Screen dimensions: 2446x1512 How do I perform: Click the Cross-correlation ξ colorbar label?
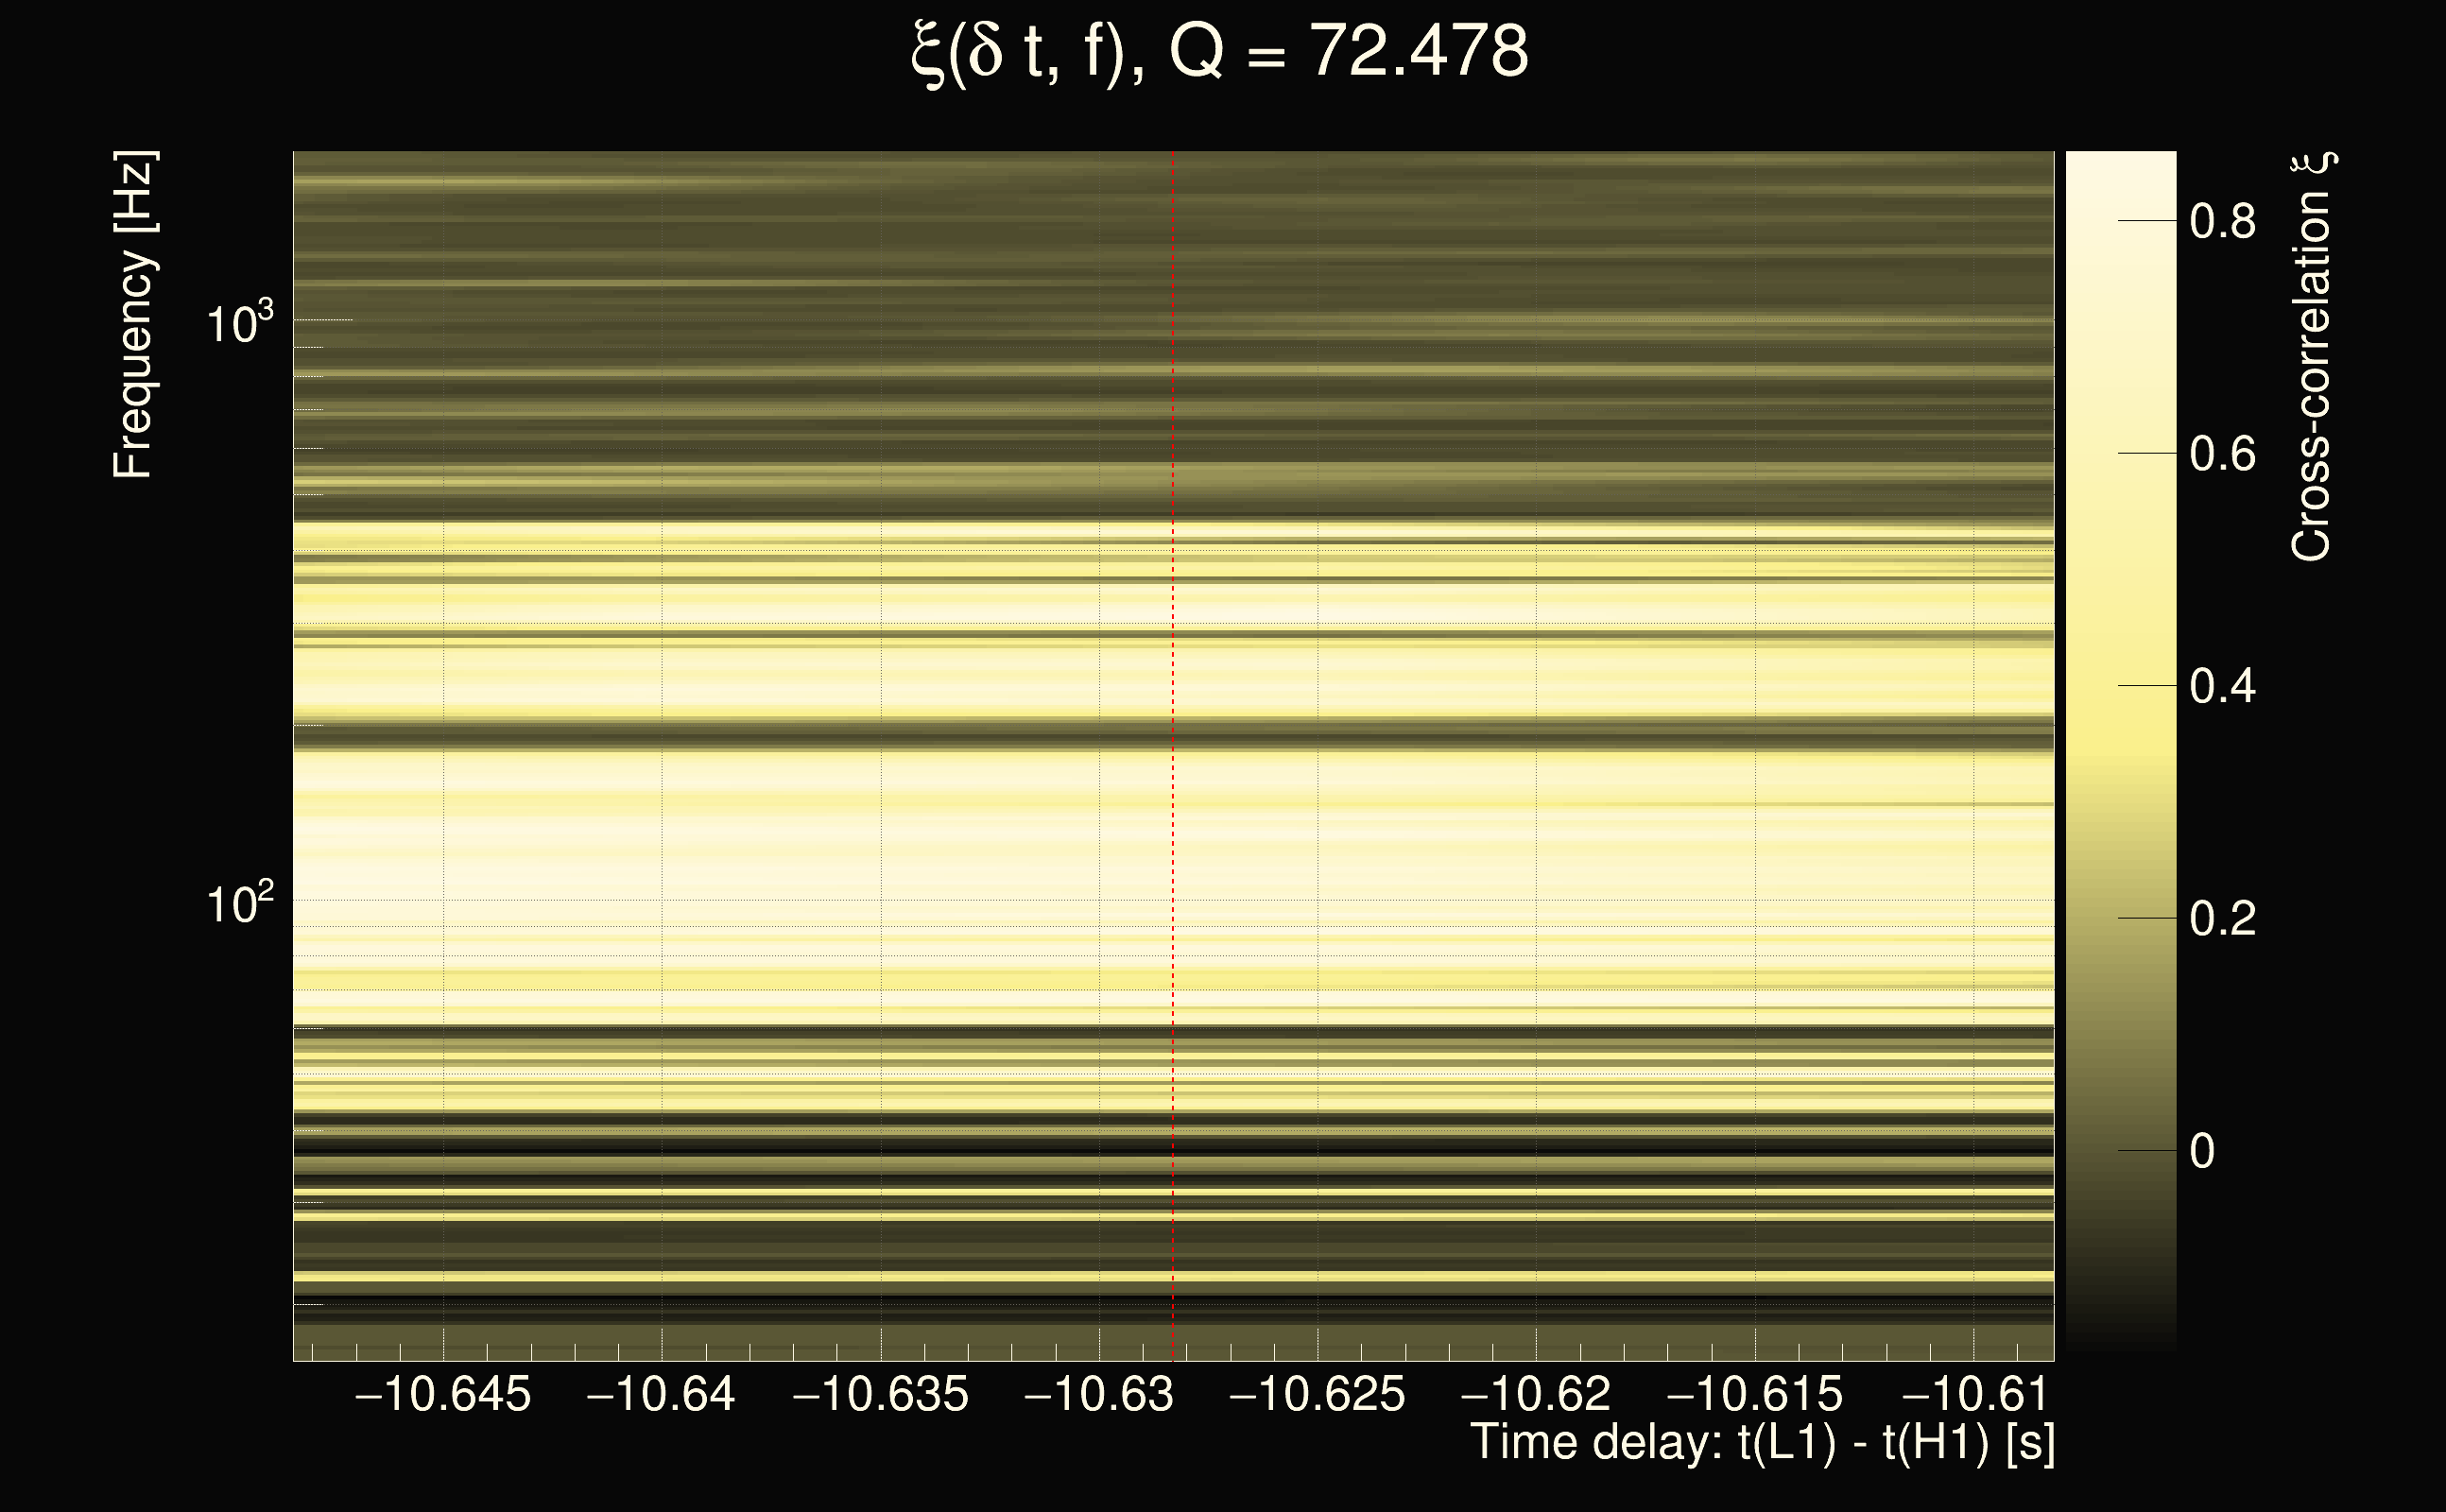(x=2312, y=357)
